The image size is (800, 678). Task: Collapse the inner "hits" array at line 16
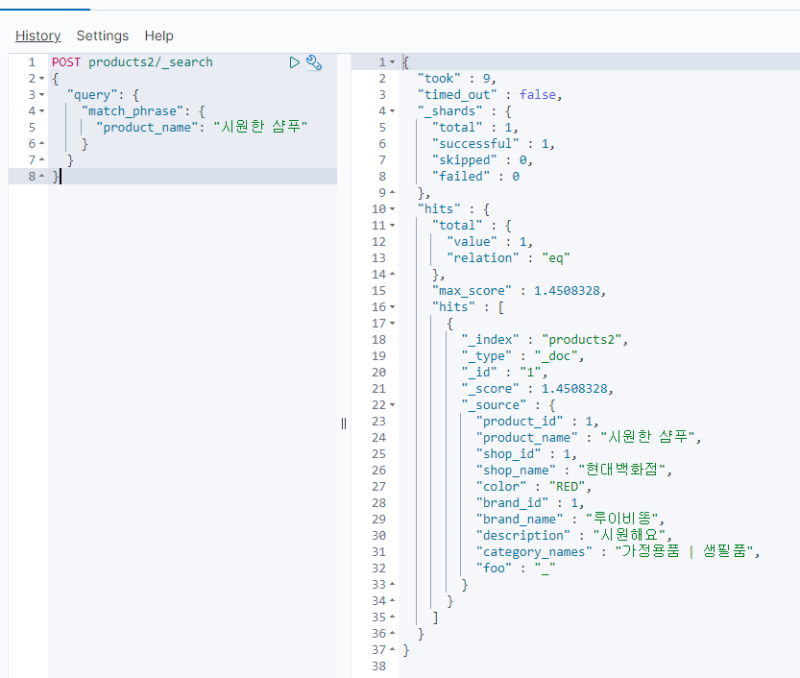pos(394,307)
